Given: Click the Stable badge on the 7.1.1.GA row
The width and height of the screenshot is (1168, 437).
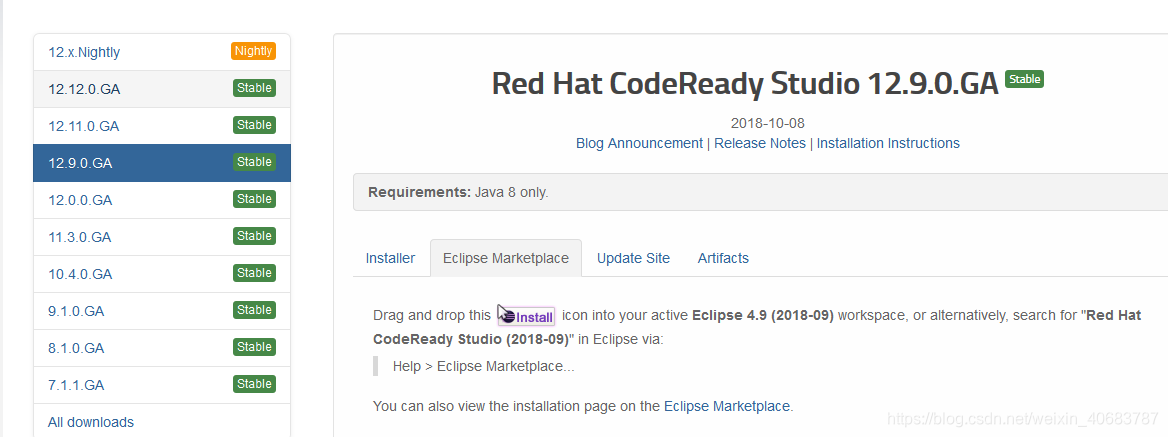Looking at the screenshot, I should tap(254, 384).
